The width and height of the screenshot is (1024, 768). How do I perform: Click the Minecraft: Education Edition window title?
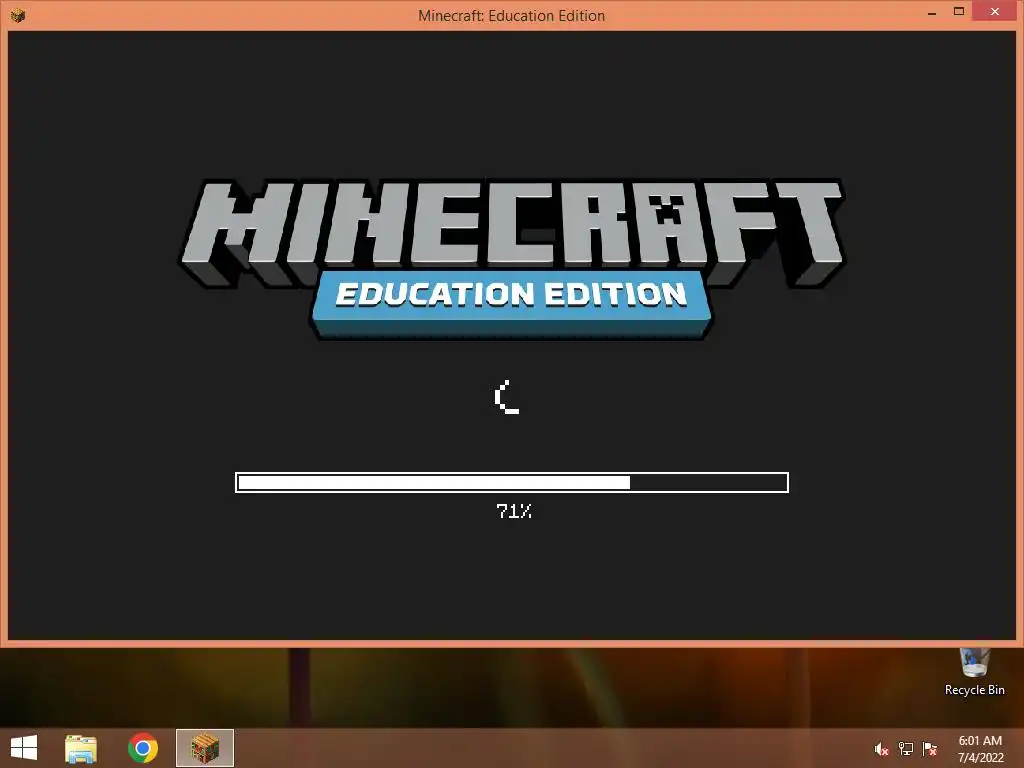tap(511, 16)
